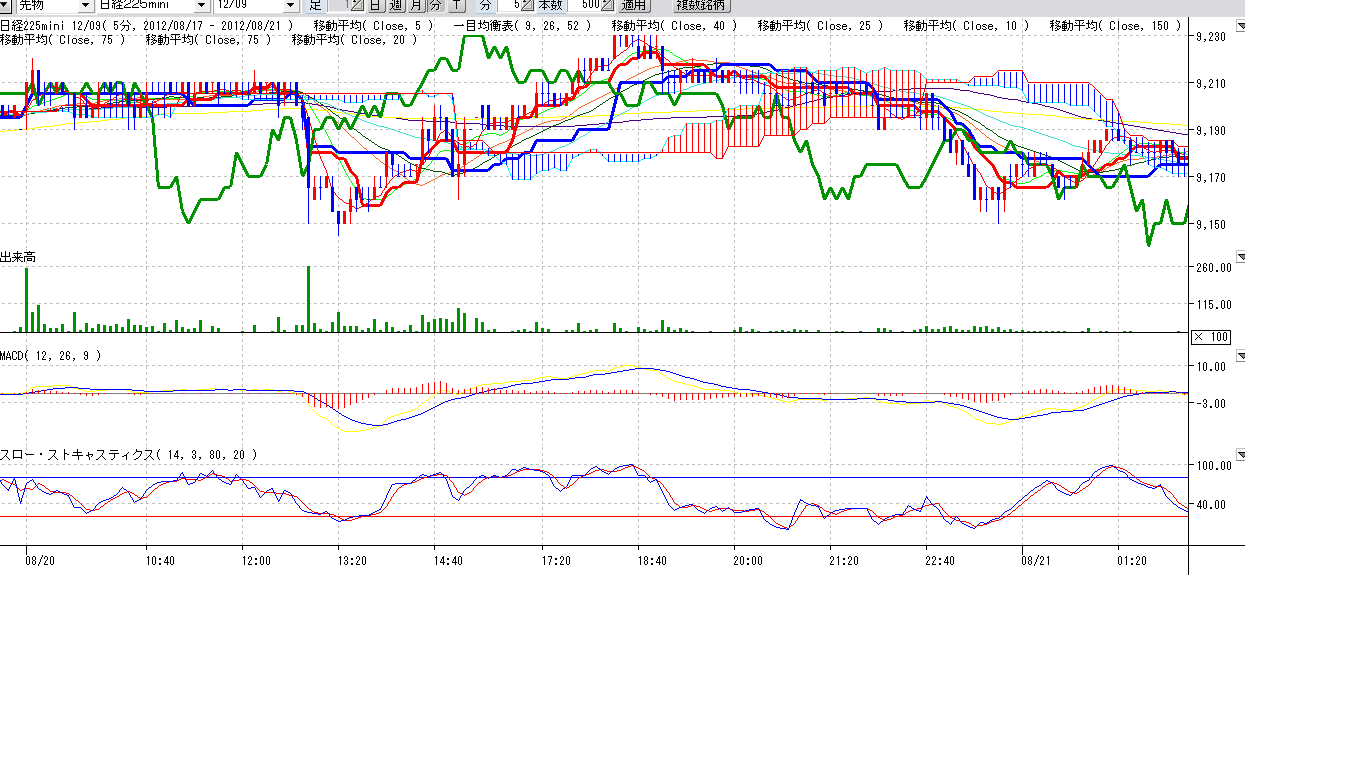Image resolution: width=1366 pixels, height=768 pixels.
Task: Open the stochastics panel menu arrow
Action: click(x=1241, y=455)
